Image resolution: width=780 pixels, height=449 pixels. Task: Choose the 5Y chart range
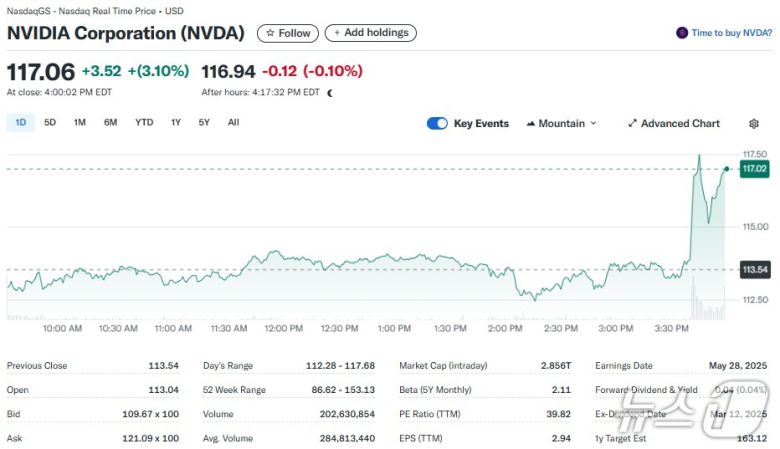coord(204,123)
